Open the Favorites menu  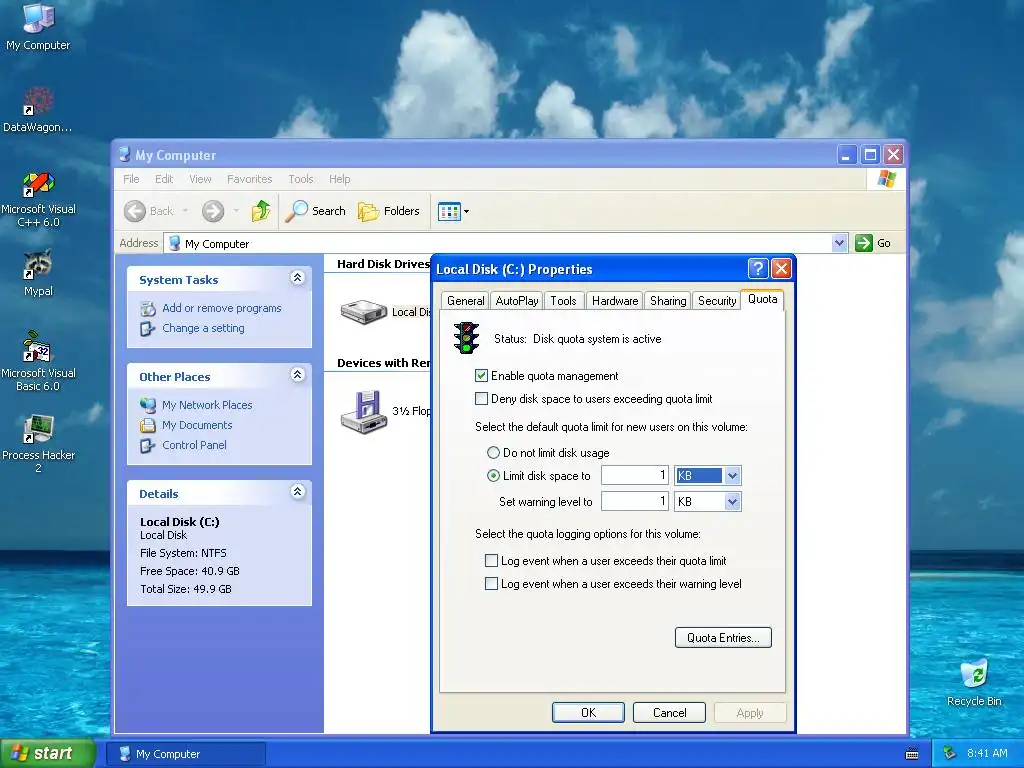coord(249,179)
